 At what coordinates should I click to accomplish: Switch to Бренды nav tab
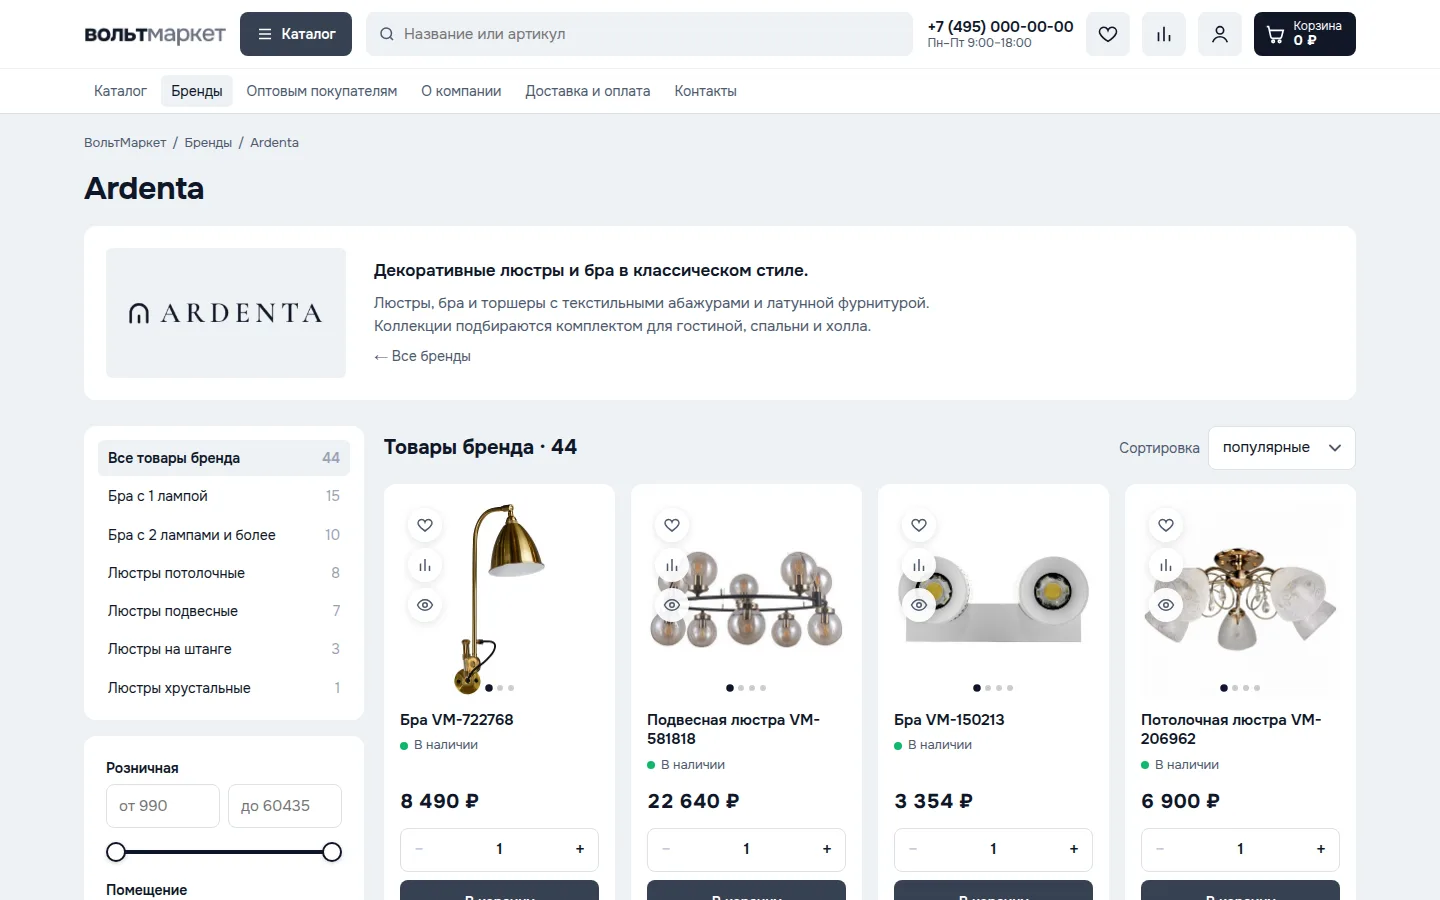(197, 91)
